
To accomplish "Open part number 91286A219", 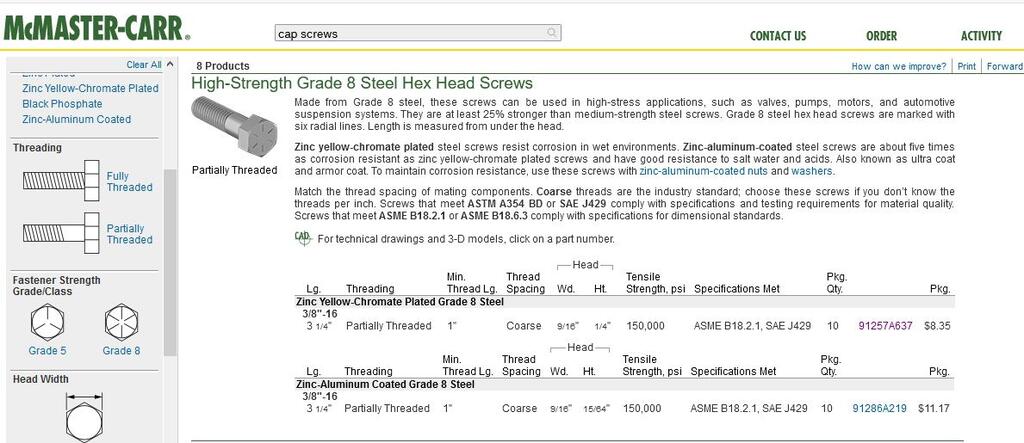I will [x=879, y=408].
